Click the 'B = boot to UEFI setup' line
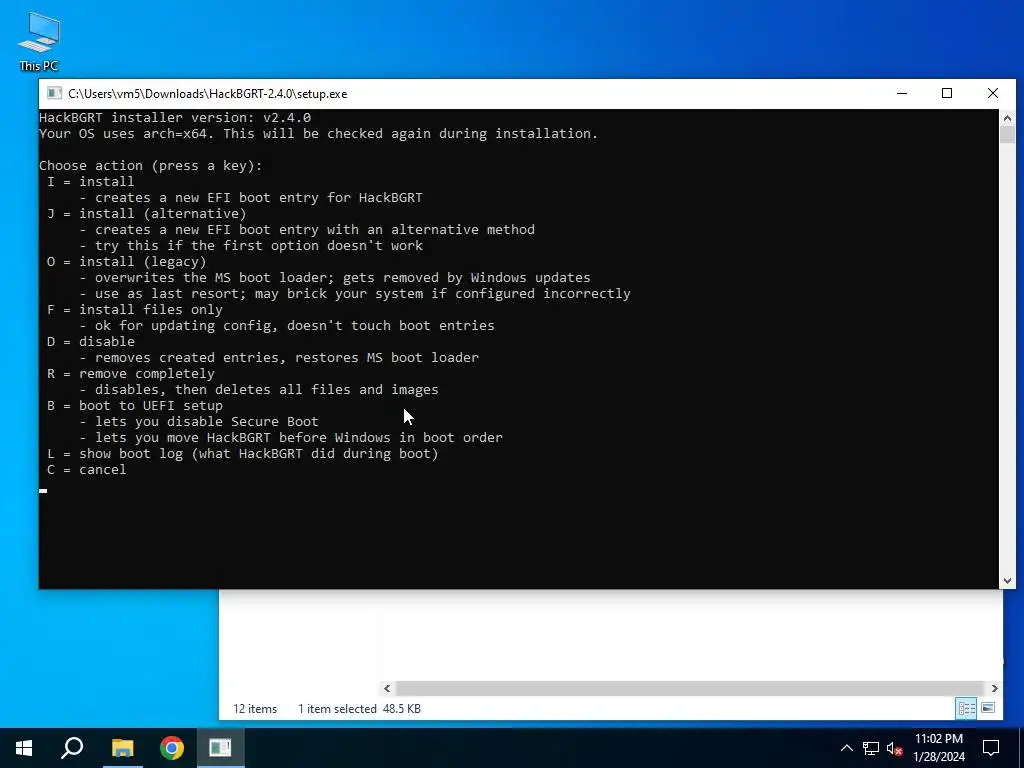 [x=135, y=406]
